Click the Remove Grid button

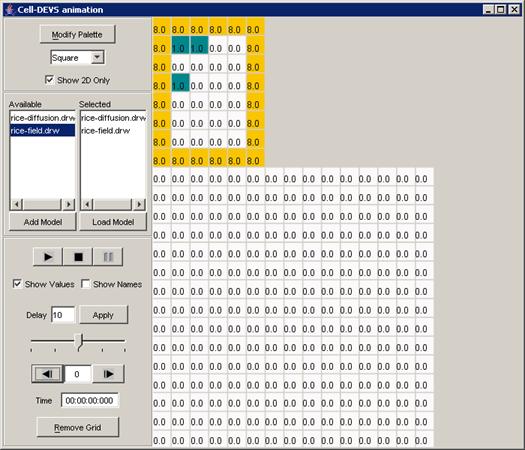[x=78, y=427]
